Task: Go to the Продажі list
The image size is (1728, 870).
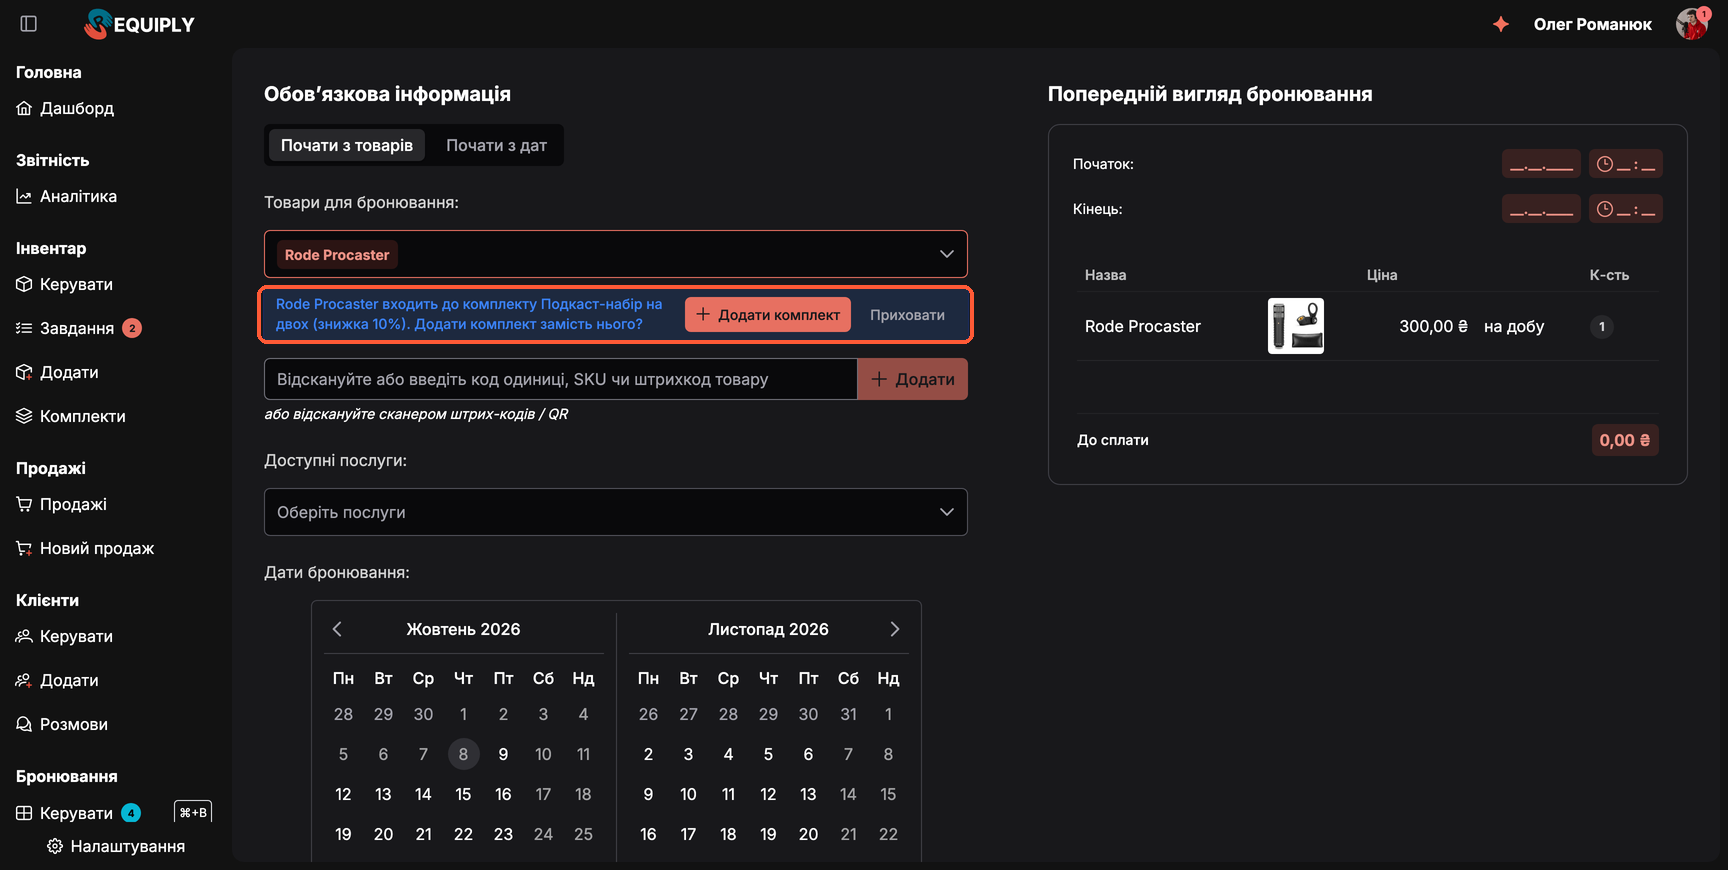Action: (61, 504)
